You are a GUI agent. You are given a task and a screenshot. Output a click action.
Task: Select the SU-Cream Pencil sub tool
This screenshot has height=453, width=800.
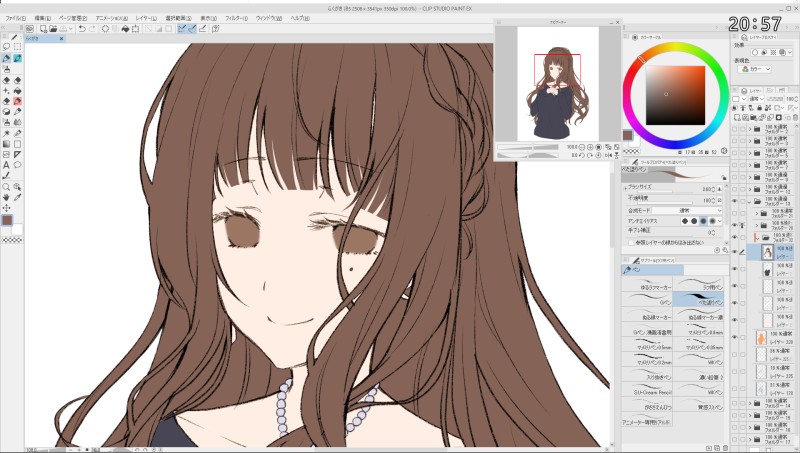tap(647, 389)
